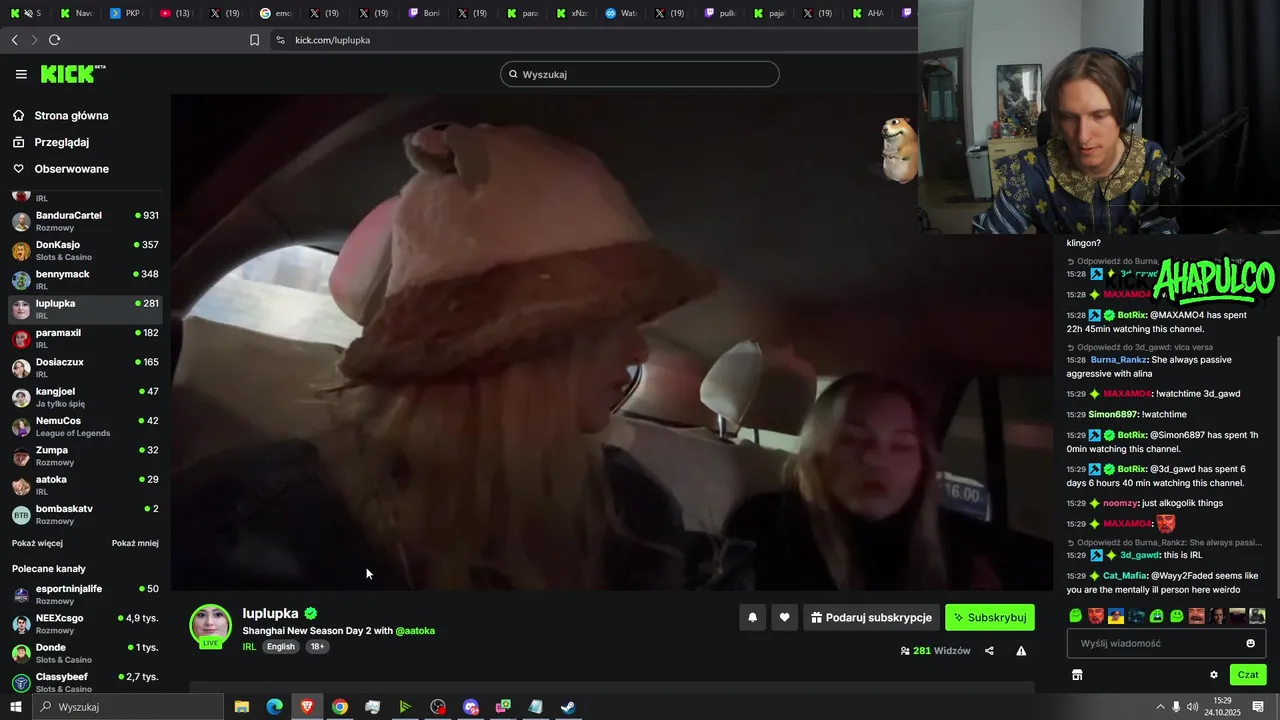The height and width of the screenshot is (720, 1280).
Task: Click Podaruj subskrypcje button
Action: click(872, 618)
